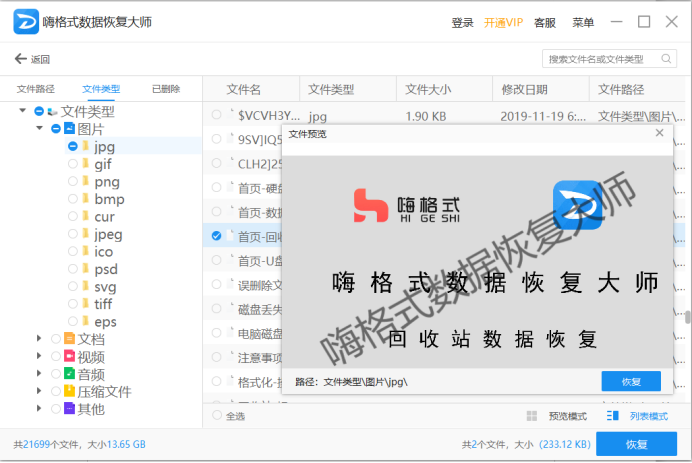Click the back arrow icon

point(21,59)
